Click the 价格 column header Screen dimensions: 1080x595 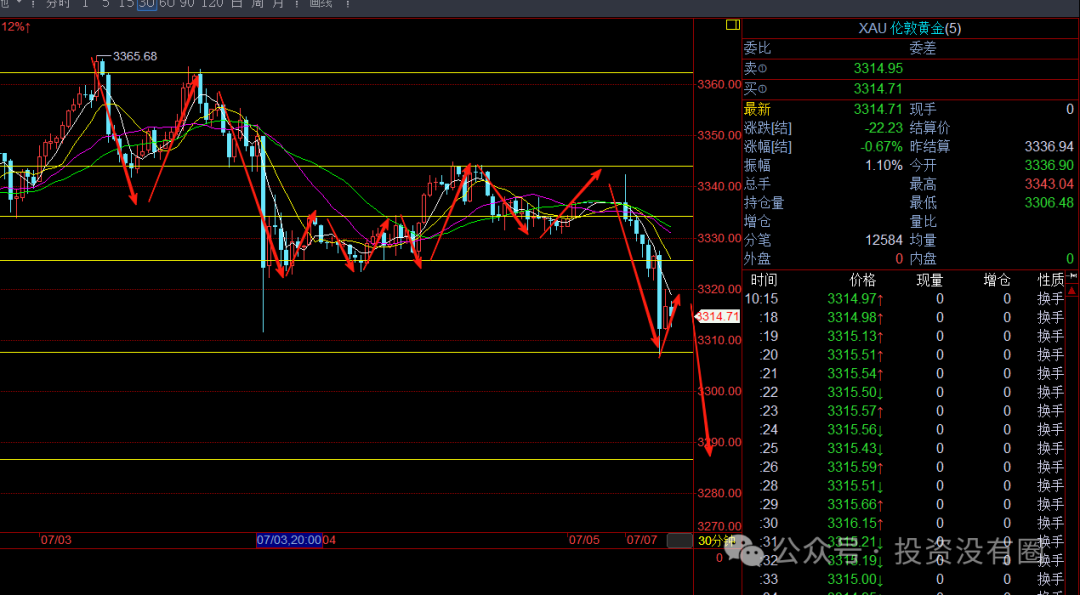[862, 280]
